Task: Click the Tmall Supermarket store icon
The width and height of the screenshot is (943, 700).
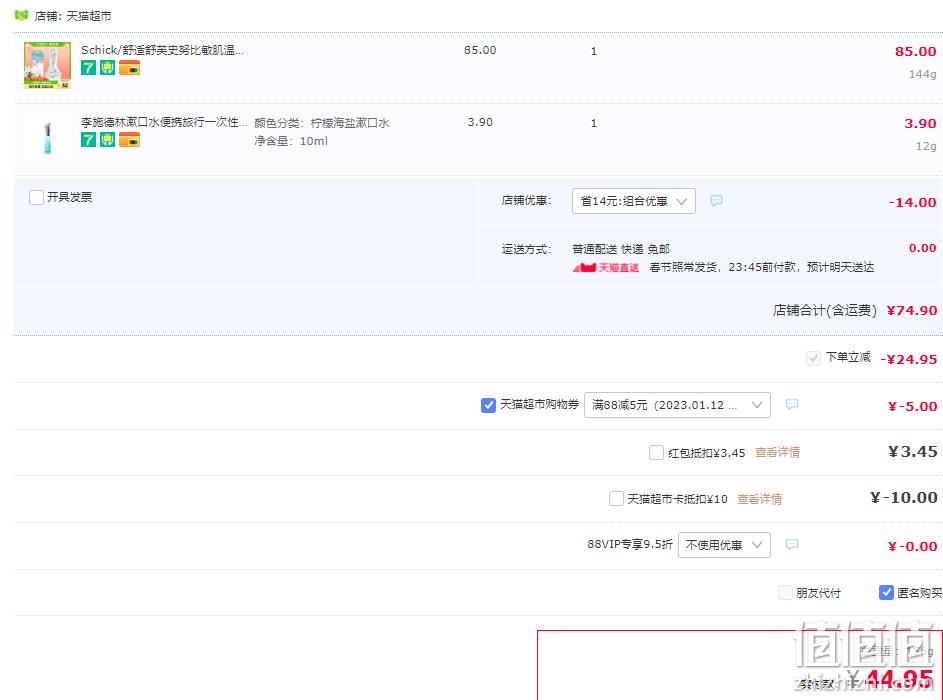Action: pyautogui.click(x=21, y=15)
